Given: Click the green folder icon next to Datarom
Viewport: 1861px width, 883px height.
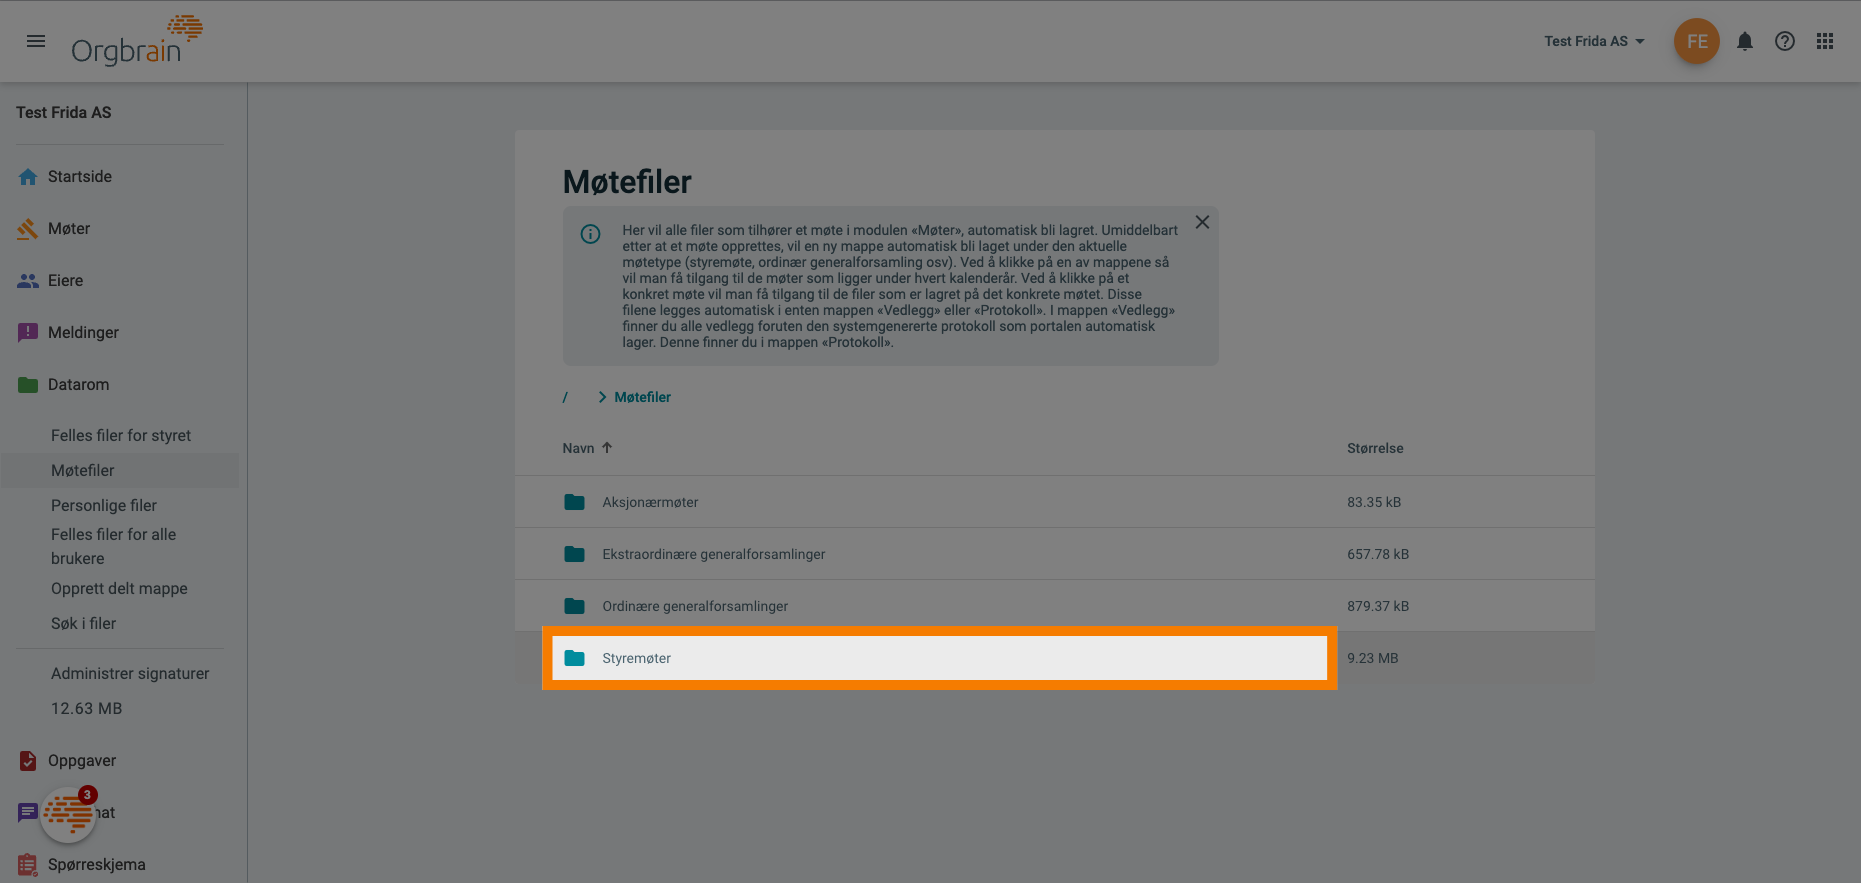Looking at the screenshot, I should (x=28, y=385).
